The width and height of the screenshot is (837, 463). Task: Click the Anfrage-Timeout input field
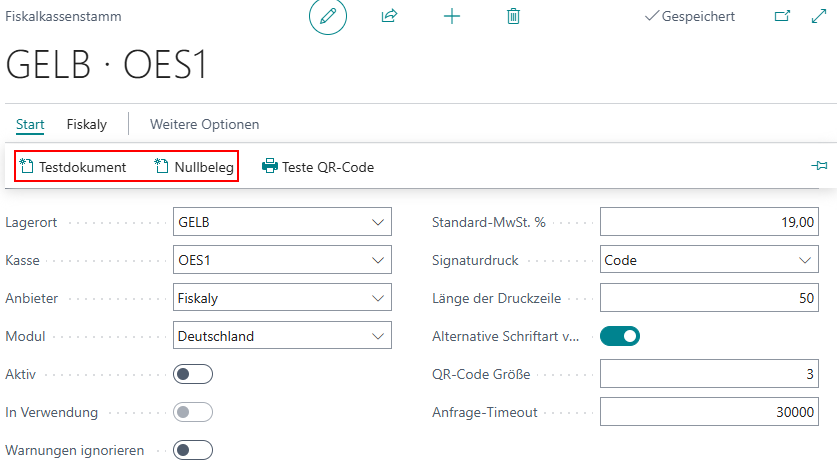coord(709,412)
